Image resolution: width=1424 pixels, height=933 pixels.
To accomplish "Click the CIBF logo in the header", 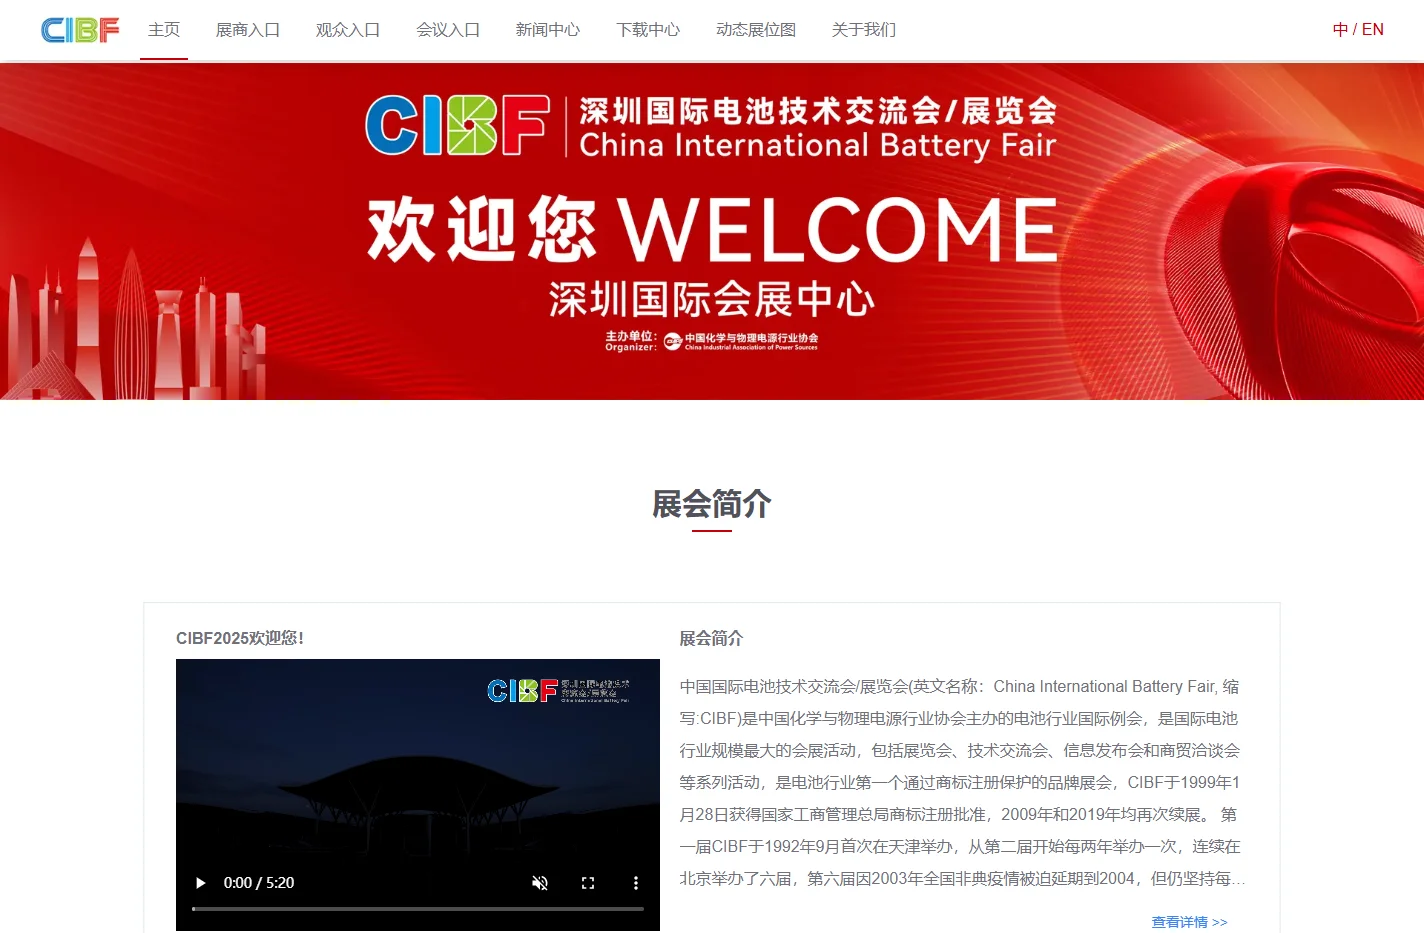I will coord(80,30).
